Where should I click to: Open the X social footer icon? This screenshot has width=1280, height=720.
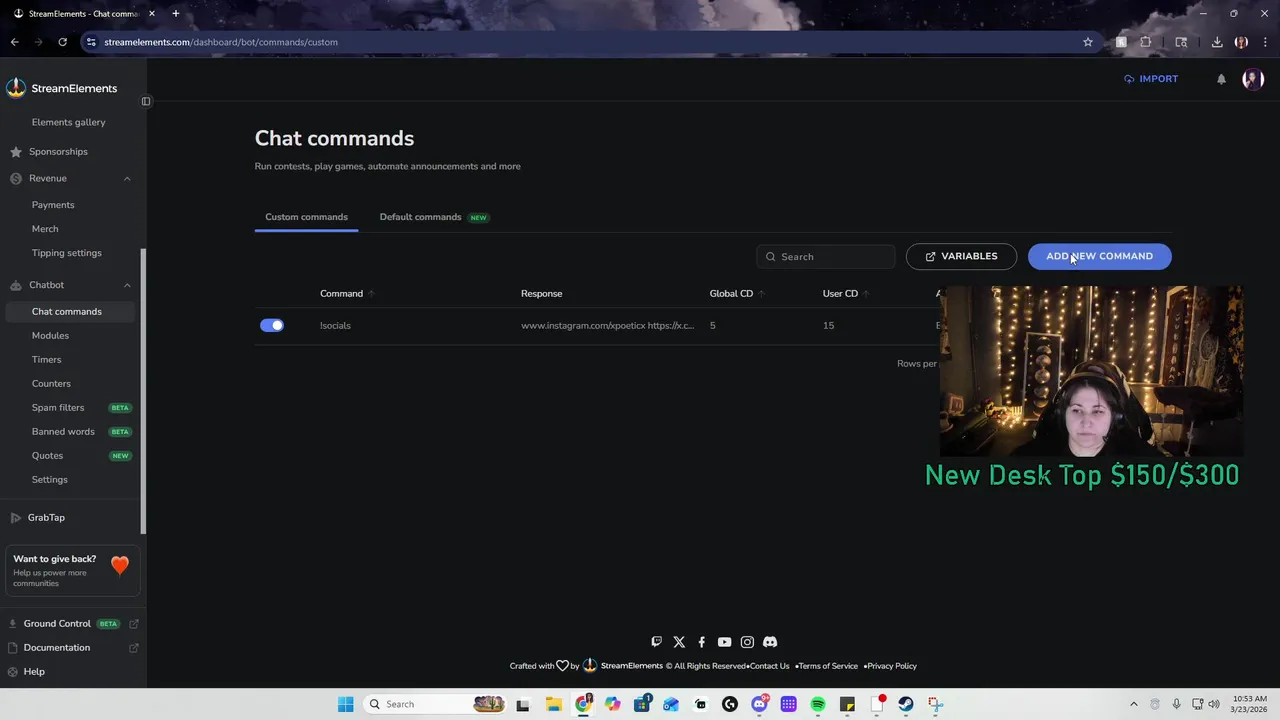679,642
